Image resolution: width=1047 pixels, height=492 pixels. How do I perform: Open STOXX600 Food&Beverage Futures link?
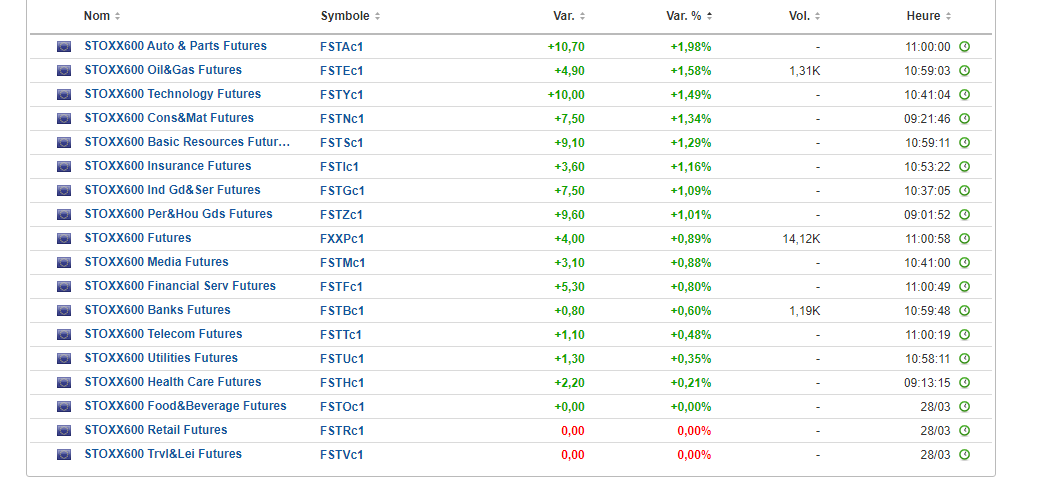coord(185,406)
